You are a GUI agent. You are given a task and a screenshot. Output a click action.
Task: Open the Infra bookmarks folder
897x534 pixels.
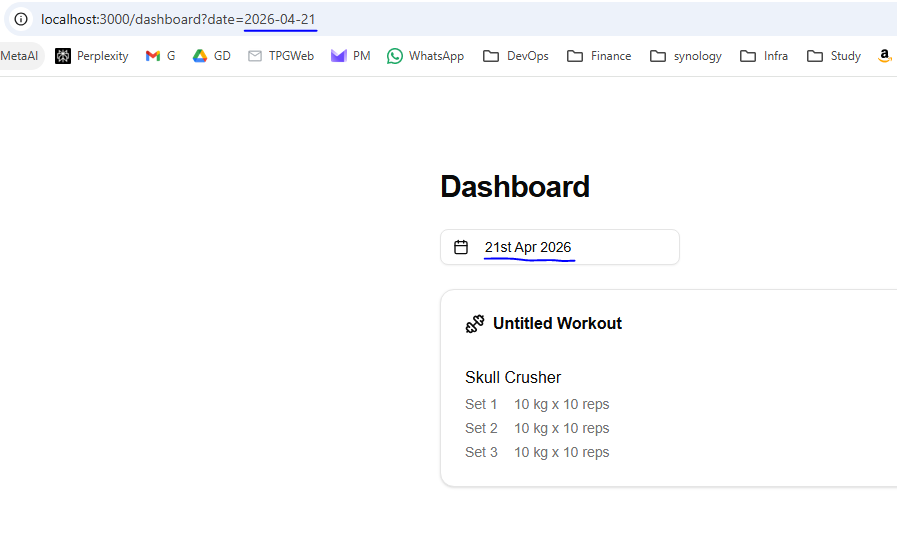click(x=764, y=56)
